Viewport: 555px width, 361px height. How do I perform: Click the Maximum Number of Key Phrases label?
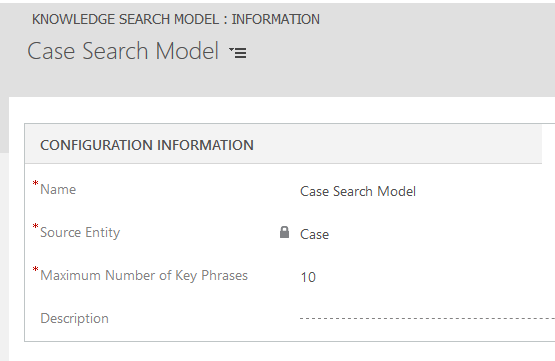click(x=144, y=275)
